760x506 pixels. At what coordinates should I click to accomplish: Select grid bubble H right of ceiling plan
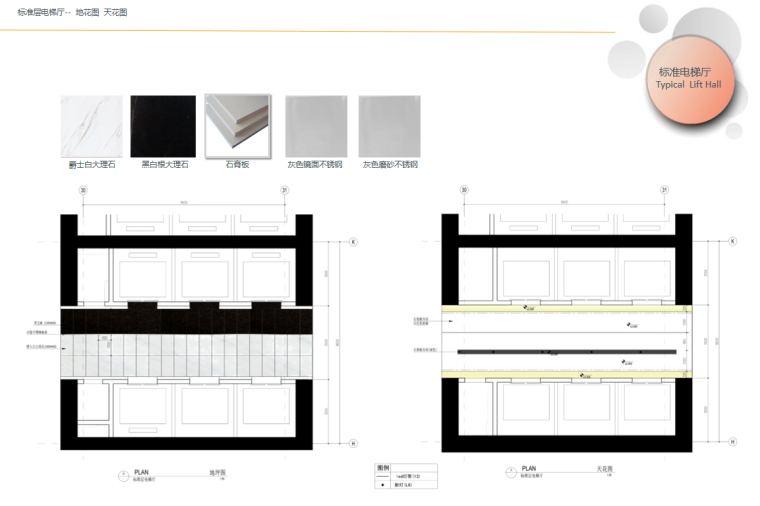point(732,441)
